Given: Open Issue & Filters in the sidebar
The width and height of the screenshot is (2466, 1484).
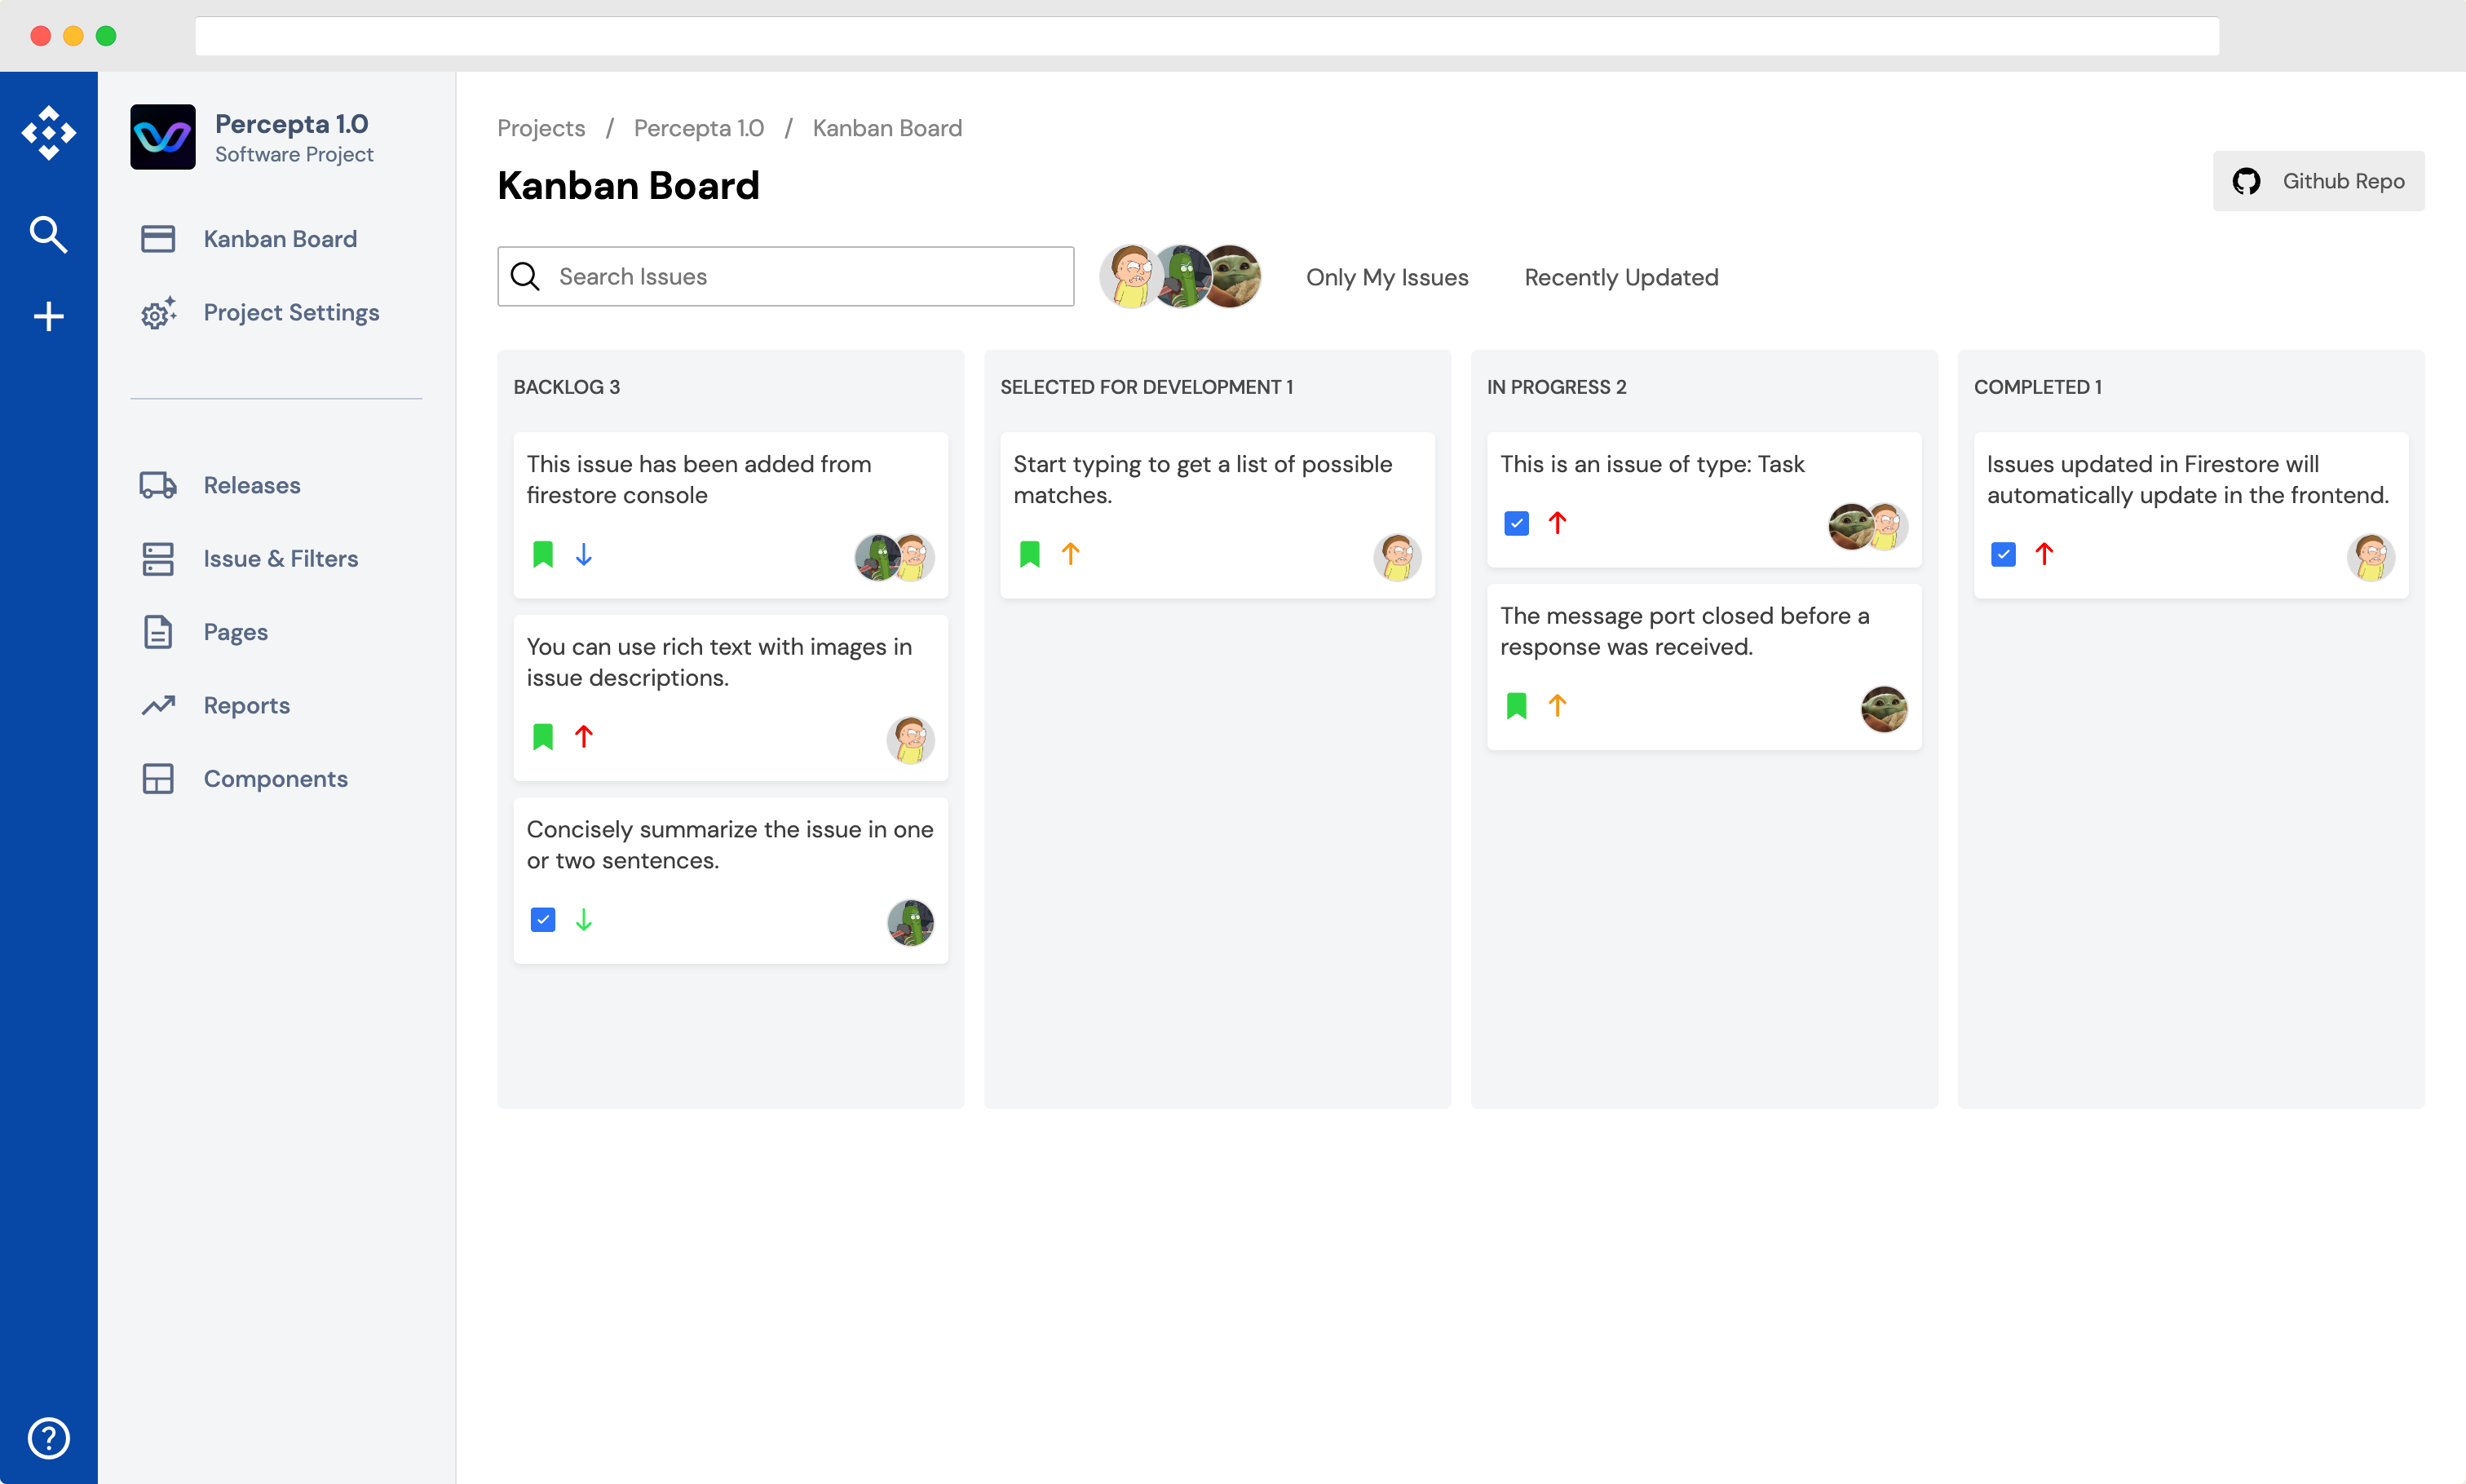Looking at the screenshot, I should pos(280,558).
